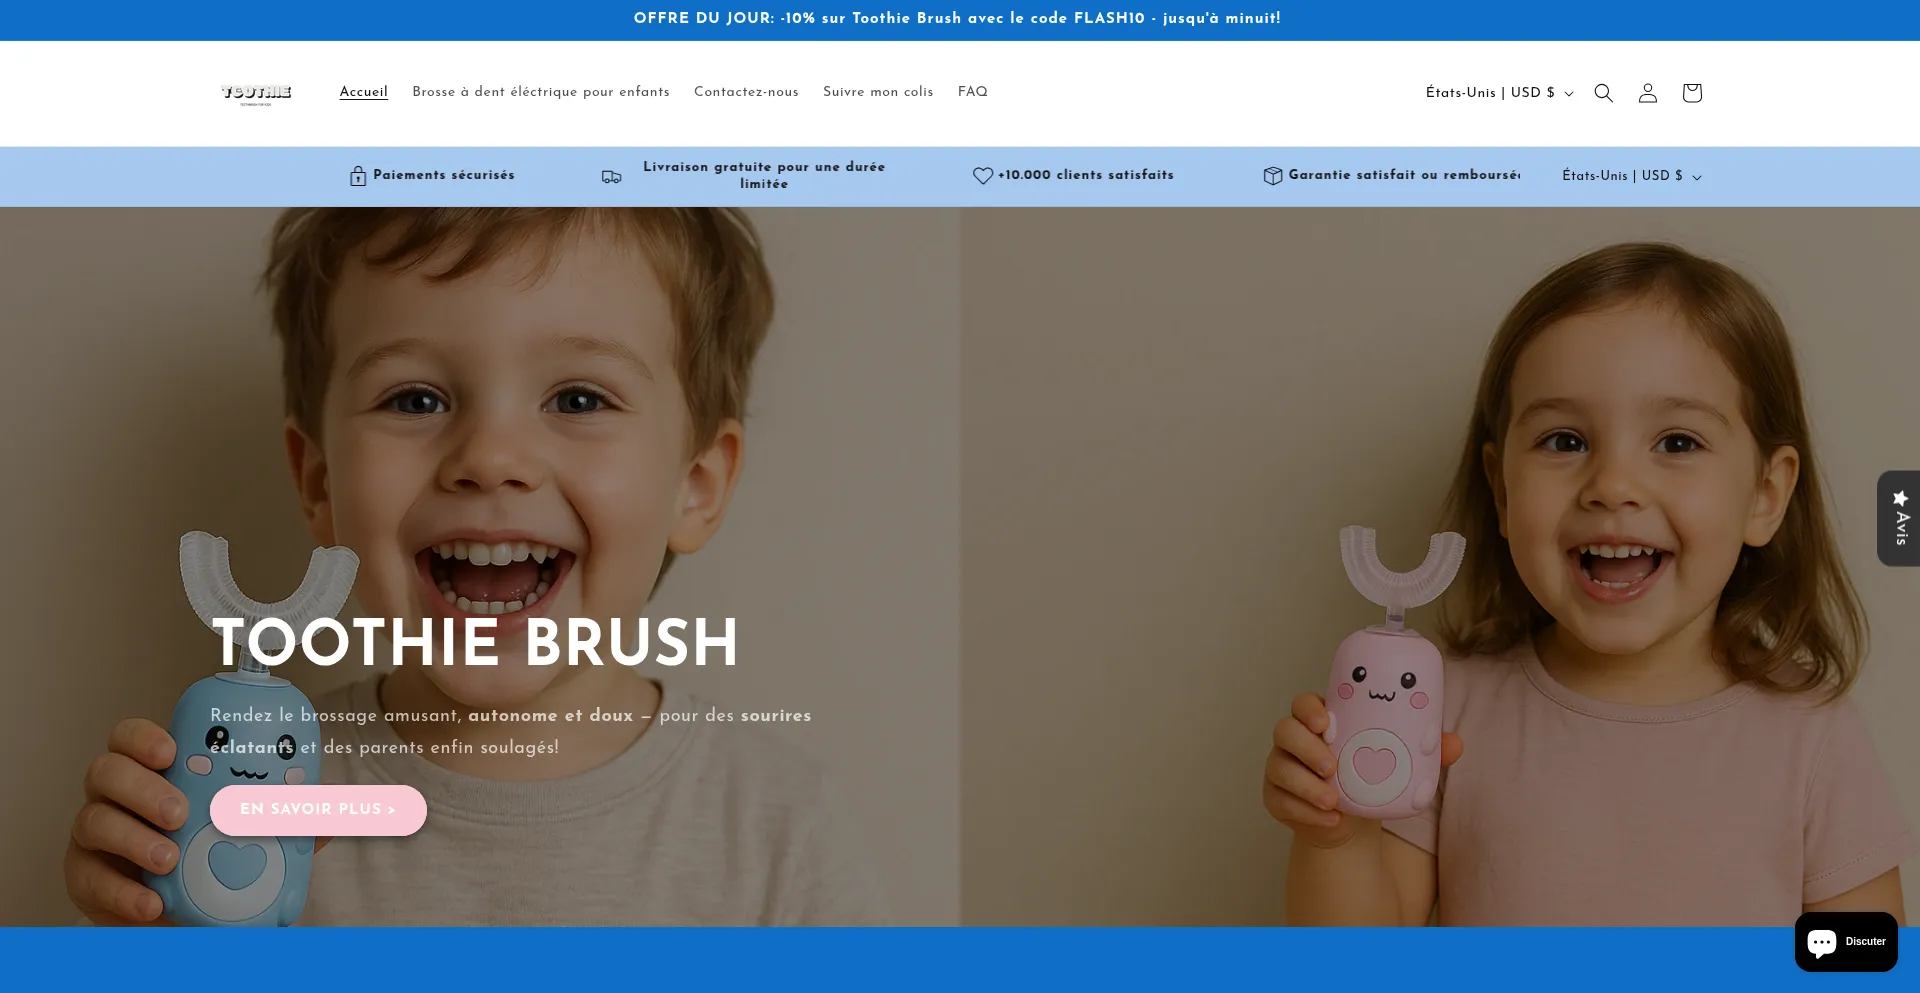
Task: Click the account login icon
Action: click(x=1647, y=93)
